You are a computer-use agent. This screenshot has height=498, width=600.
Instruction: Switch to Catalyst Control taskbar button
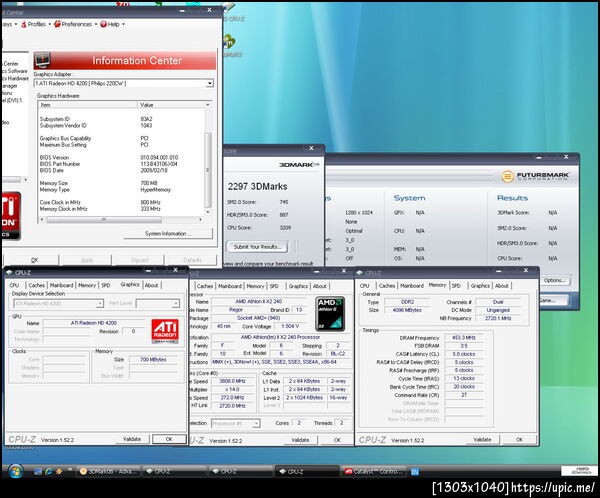tap(374, 472)
